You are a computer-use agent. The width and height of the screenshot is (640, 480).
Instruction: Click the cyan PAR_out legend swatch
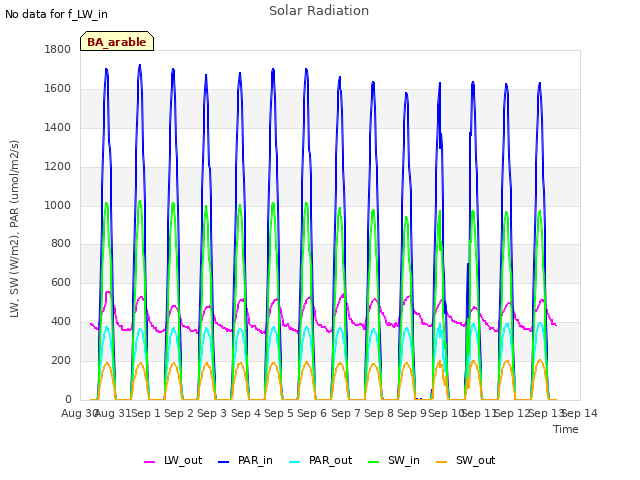(294, 462)
